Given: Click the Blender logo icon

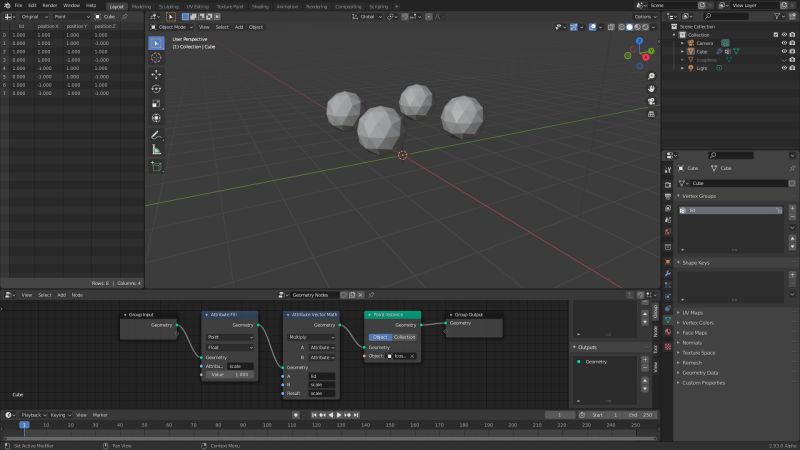Looking at the screenshot, I should pyautogui.click(x=7, y=5).
